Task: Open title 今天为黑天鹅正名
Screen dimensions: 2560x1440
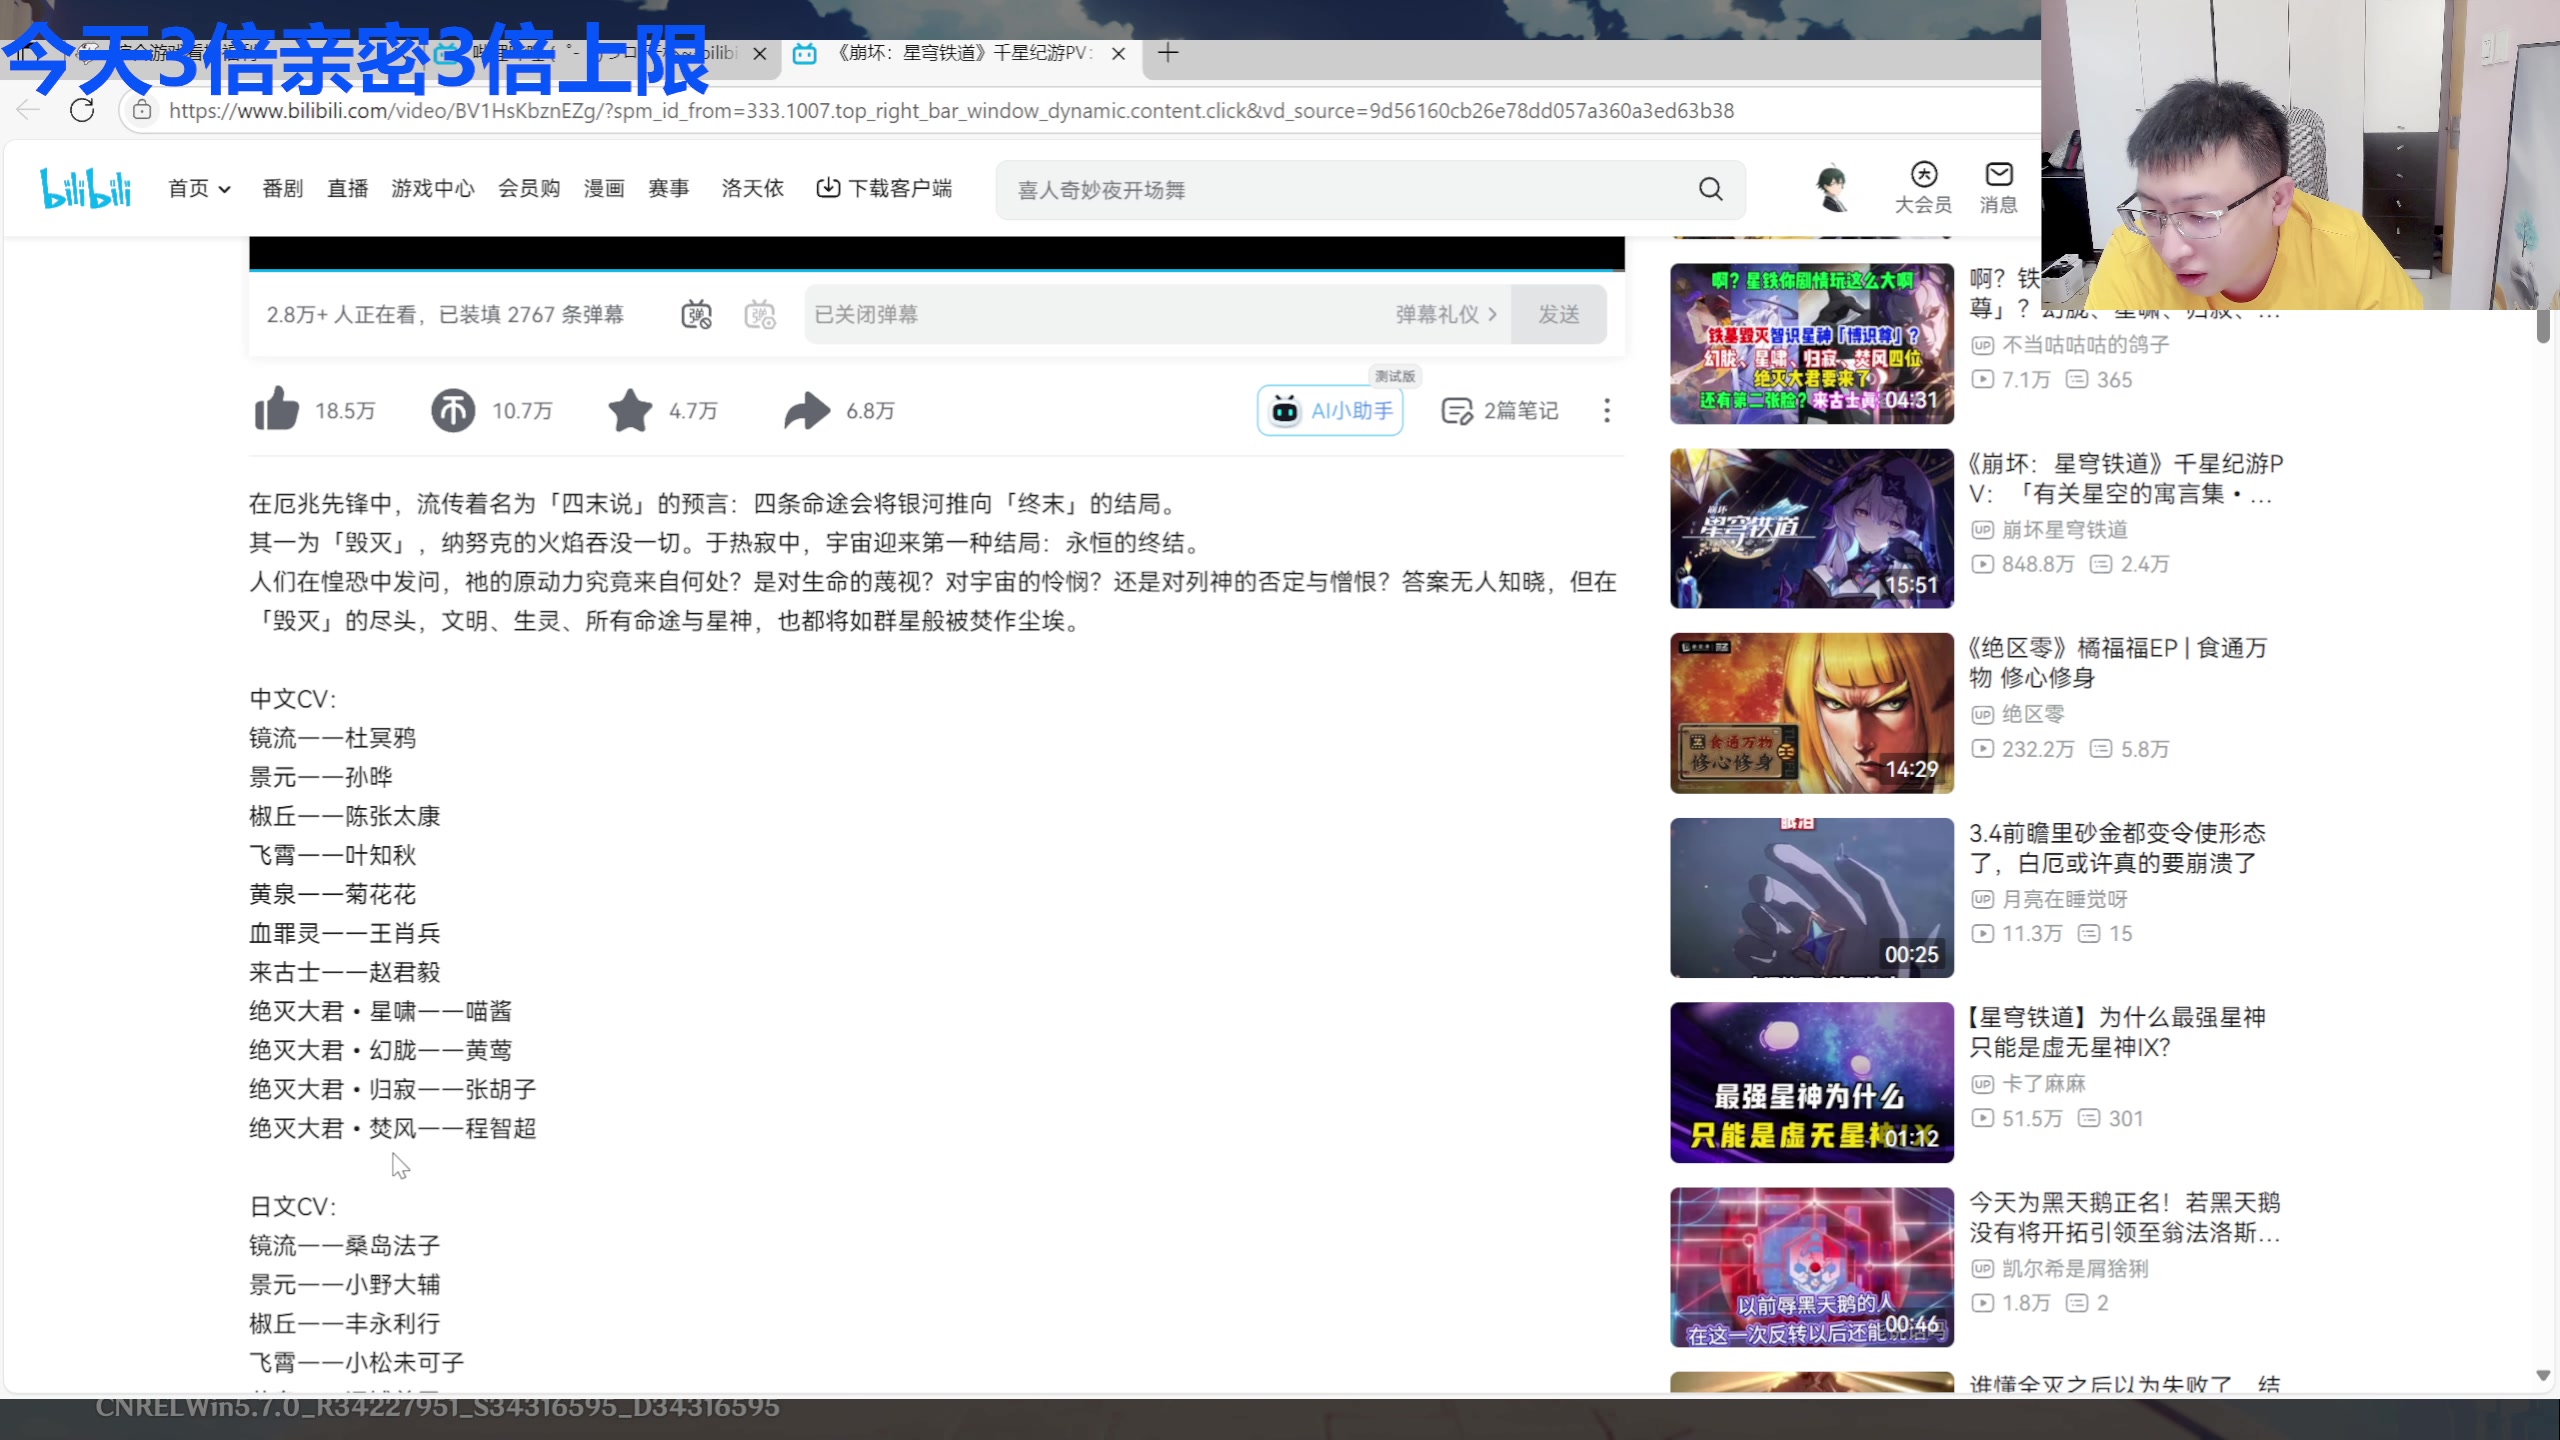Action: pyautogui.click(x=2125, y=1217)
